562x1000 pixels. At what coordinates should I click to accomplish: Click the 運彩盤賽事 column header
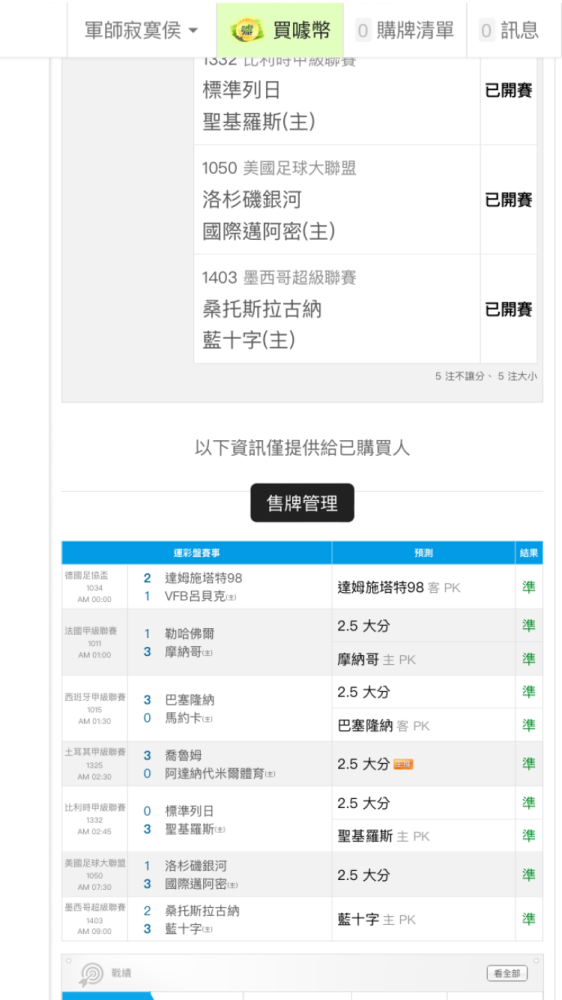(x=196, y=553)
